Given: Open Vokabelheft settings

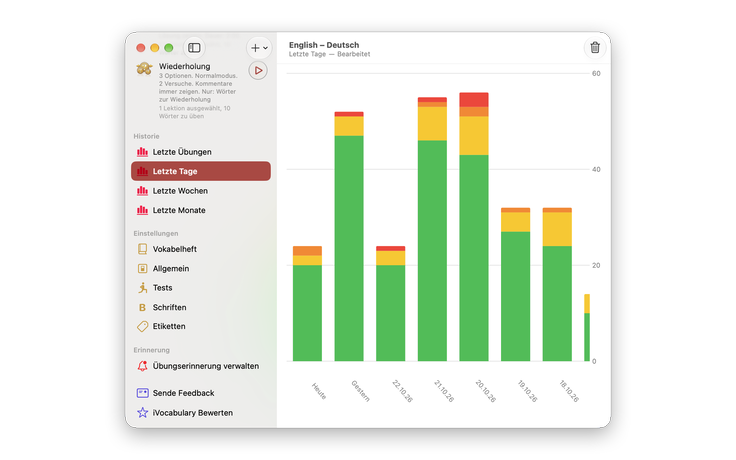Looking at the screenshot, I should pos(201,249).
